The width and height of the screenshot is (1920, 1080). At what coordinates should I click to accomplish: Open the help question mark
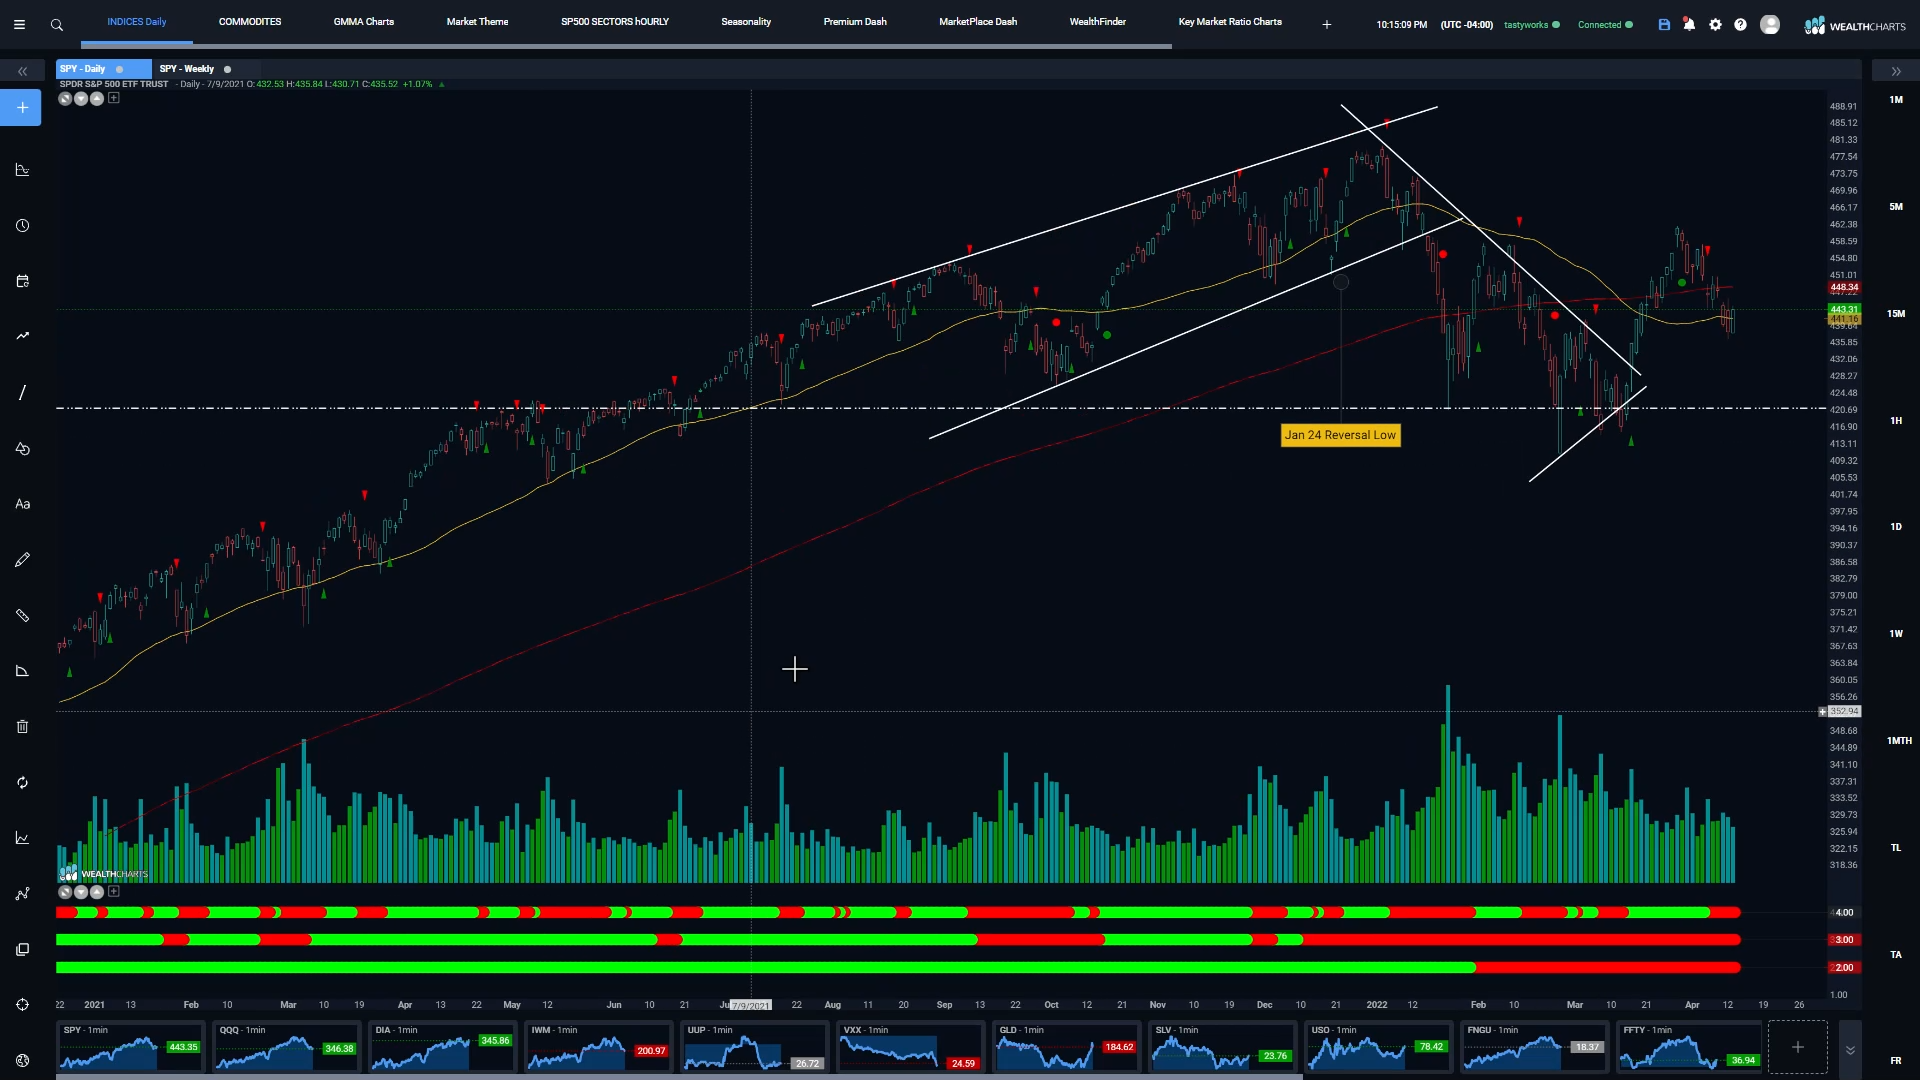click(x=1740, y=25)
